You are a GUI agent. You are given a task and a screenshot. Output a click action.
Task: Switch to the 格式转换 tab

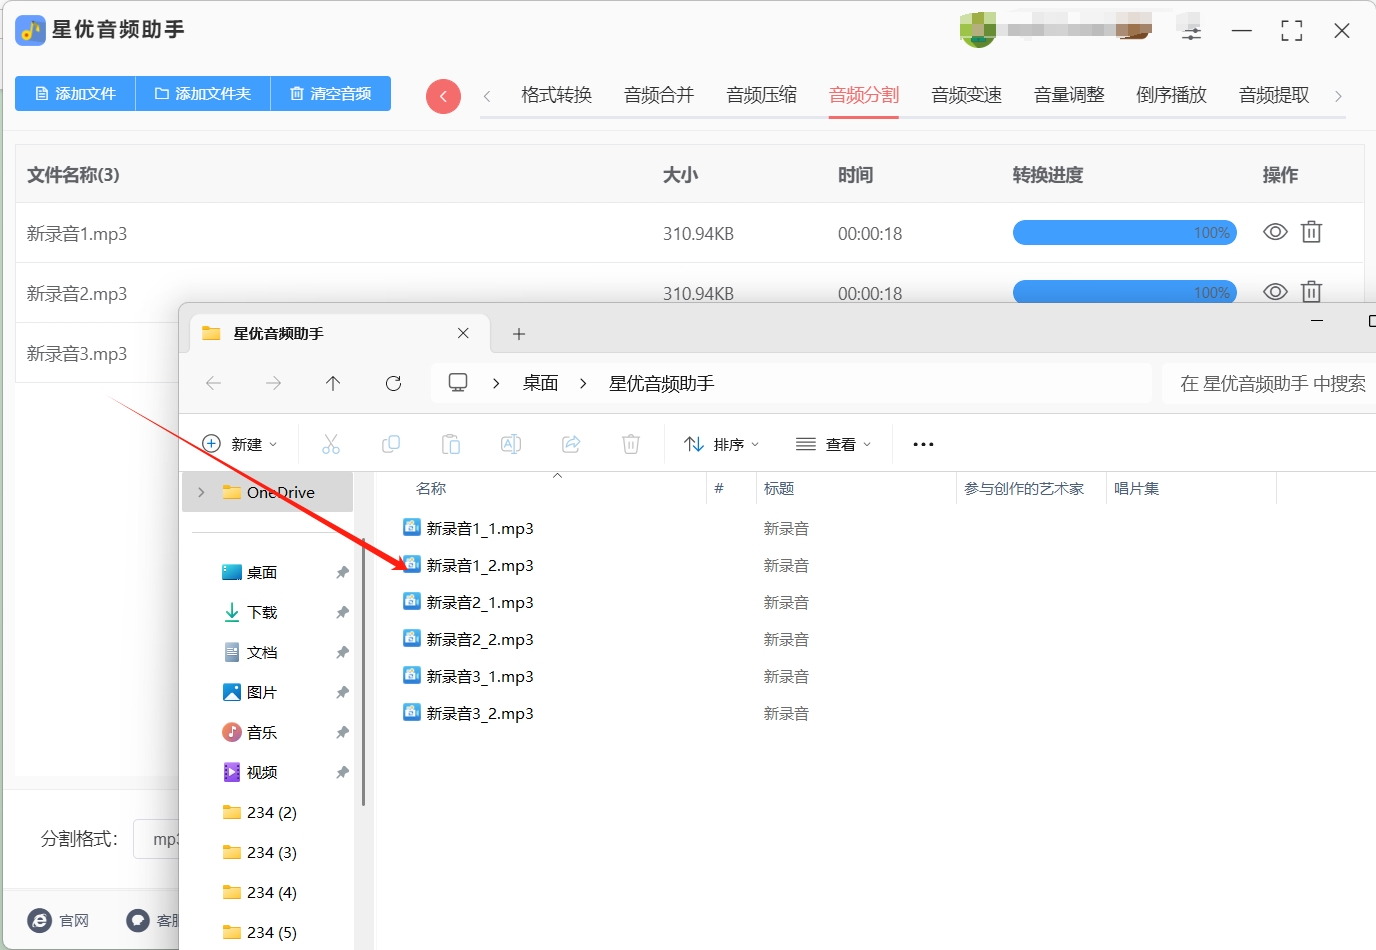[557, 95]
